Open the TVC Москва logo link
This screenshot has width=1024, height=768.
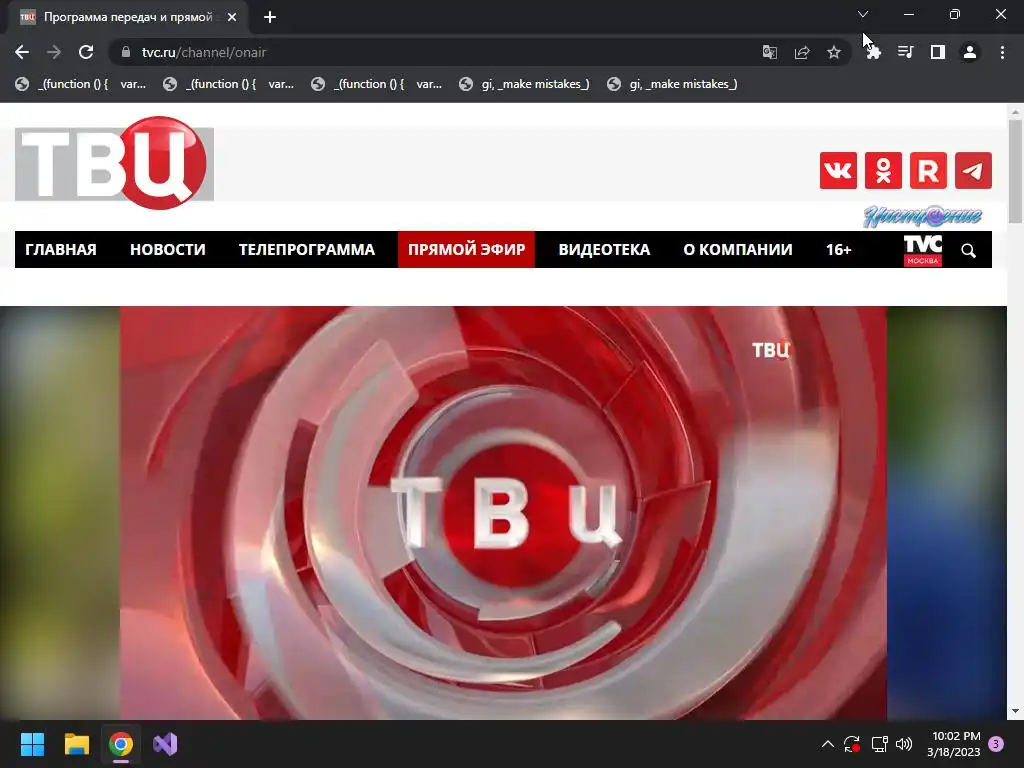[923, 250]
